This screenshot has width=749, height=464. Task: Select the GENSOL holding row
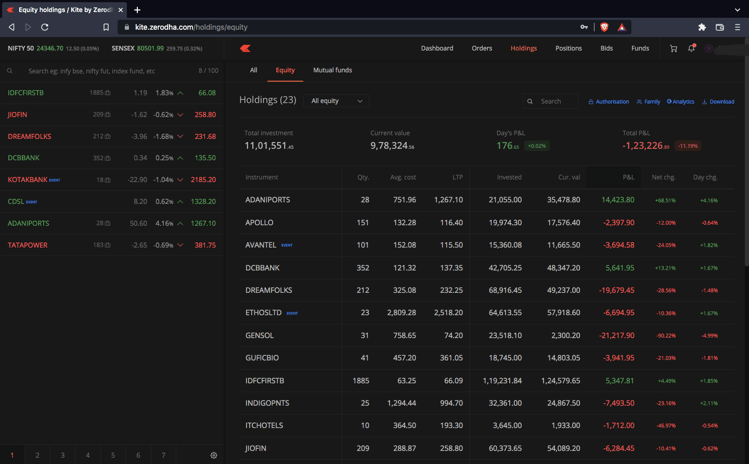pyautogui.click(x=486, y=335)
